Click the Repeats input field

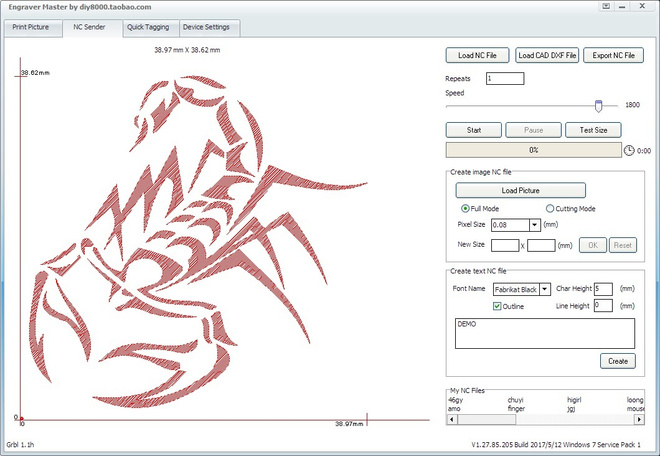tap(505, 78)
